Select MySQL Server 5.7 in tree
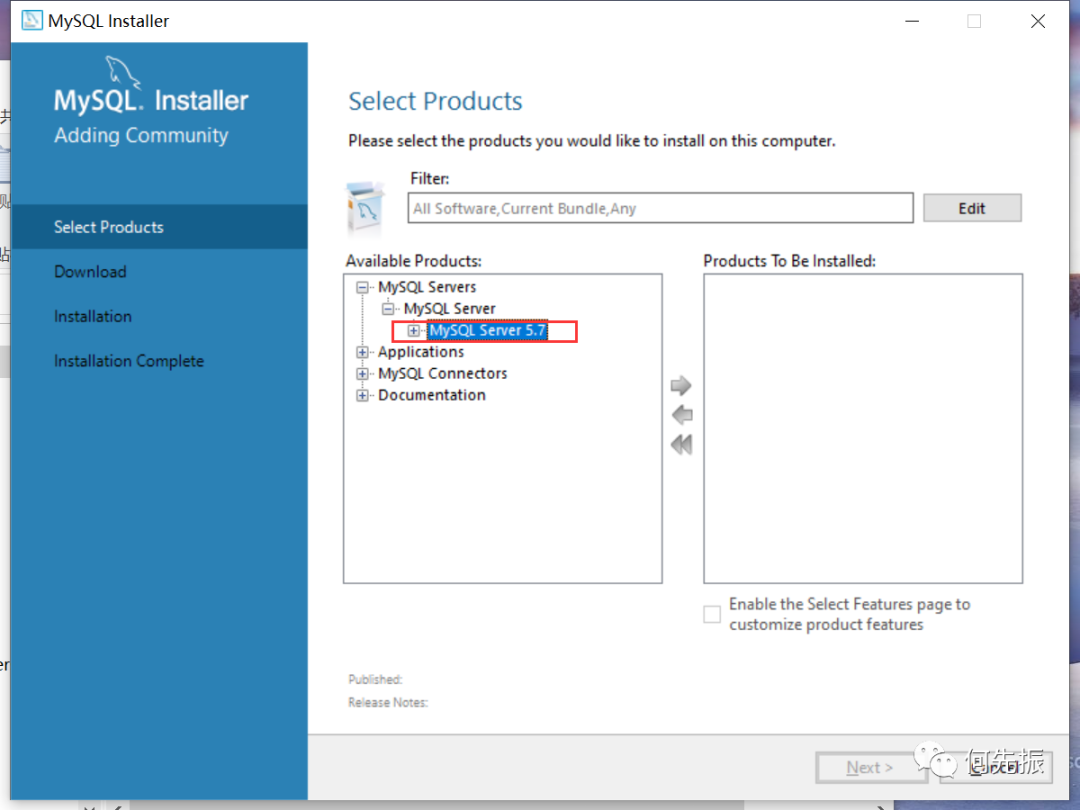 tap(488, 331)
